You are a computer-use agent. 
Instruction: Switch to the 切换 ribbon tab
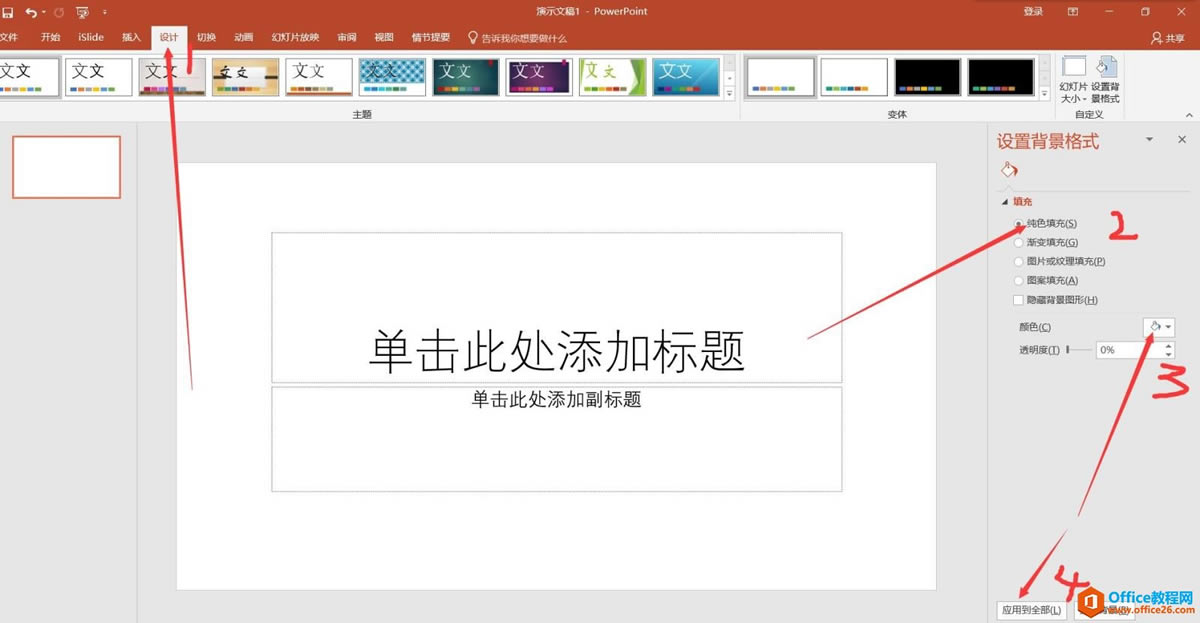[x=205, y=36]
